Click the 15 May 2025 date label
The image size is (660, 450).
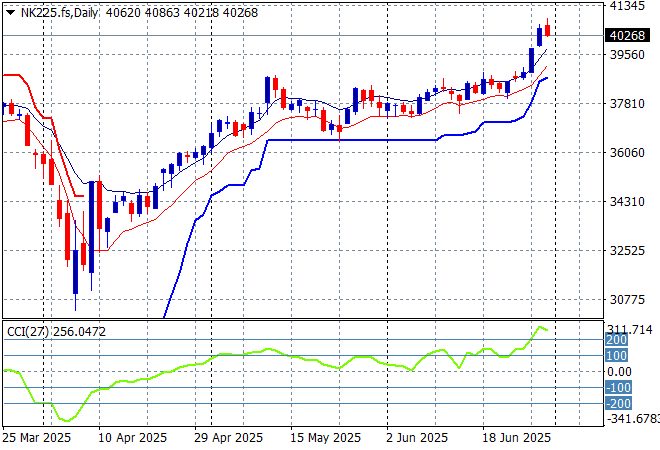click(x=325, y=438)
